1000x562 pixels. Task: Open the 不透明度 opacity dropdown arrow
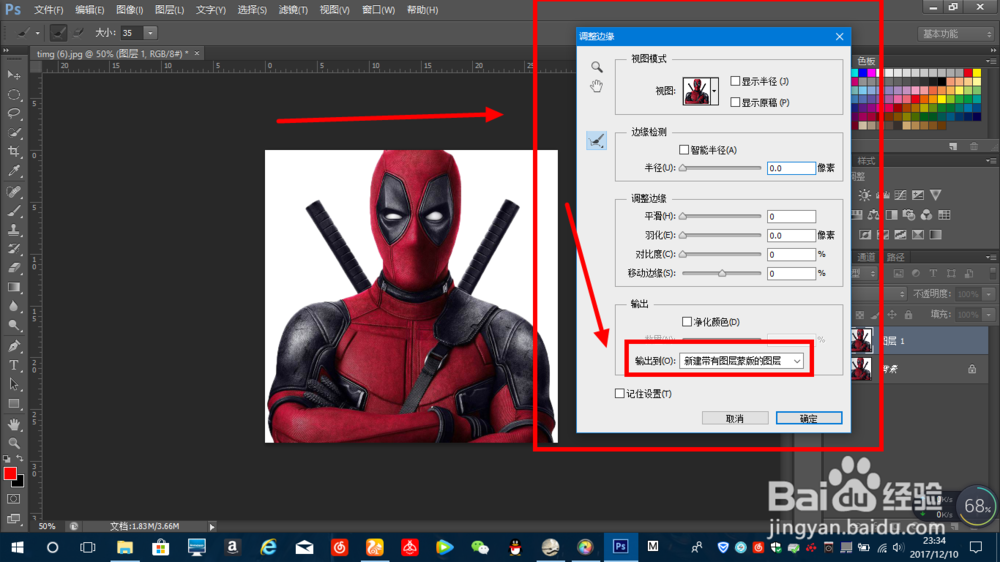tap(989, 293)
